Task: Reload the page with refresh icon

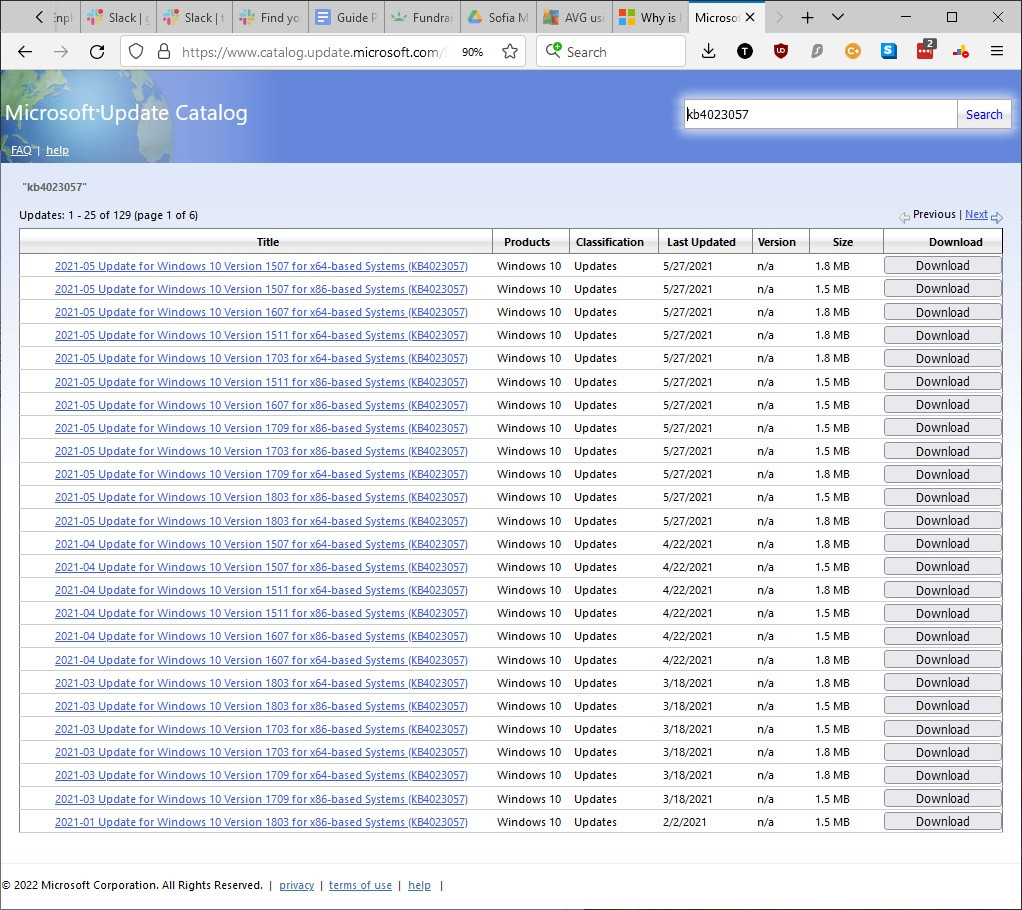Action: 97,51
